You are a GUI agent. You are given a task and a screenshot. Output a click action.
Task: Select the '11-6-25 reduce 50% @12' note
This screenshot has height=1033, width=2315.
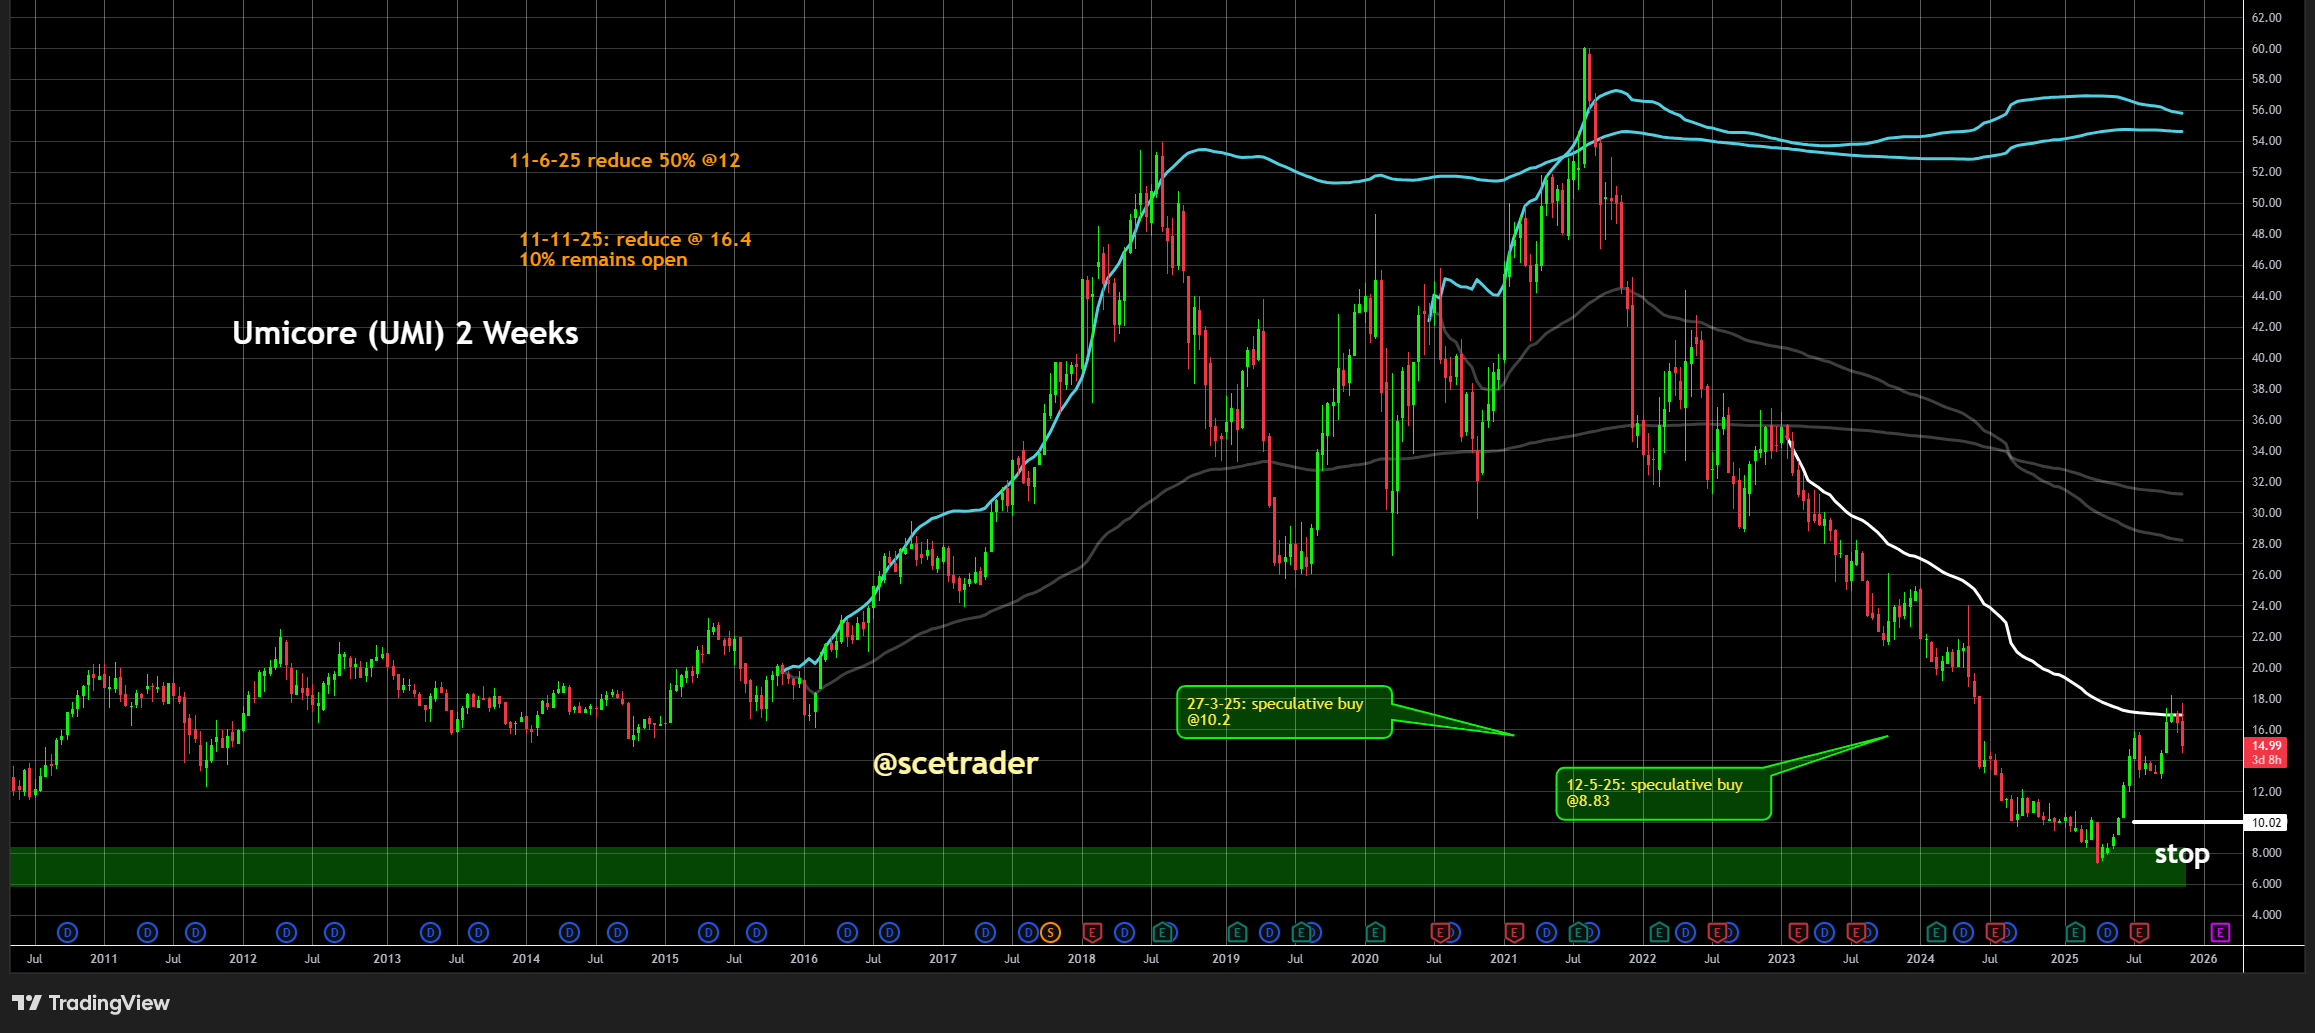pyautogui.click(x=624, y=161)
